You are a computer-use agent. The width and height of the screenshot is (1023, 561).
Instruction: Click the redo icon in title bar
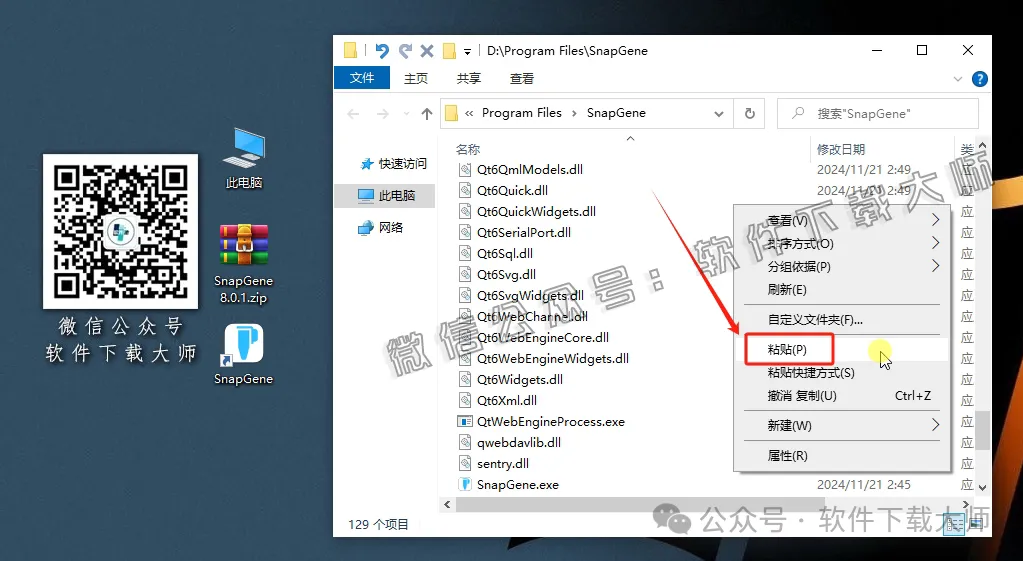[405, 50]
